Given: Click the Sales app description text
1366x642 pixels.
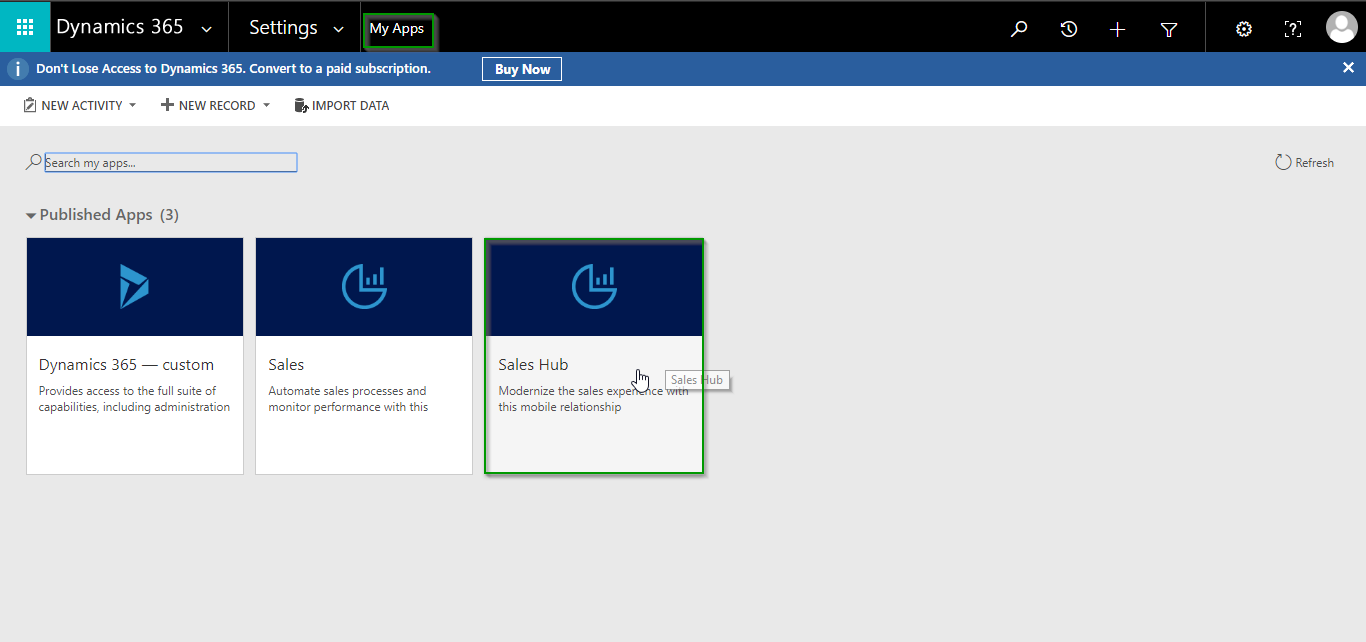Looking at the screenshot, I should point(348,399).
